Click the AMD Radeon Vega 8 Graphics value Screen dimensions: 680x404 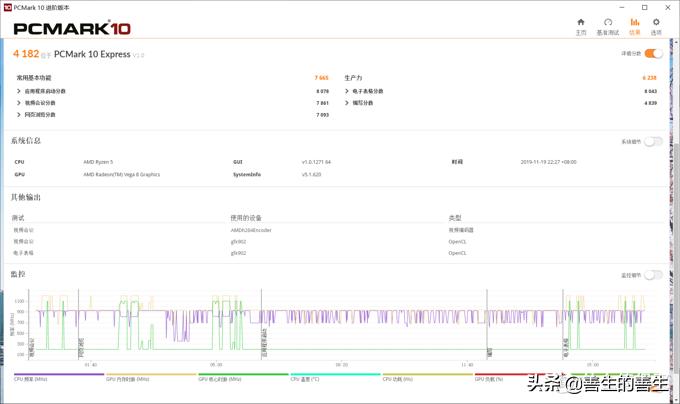pos(121,175)
